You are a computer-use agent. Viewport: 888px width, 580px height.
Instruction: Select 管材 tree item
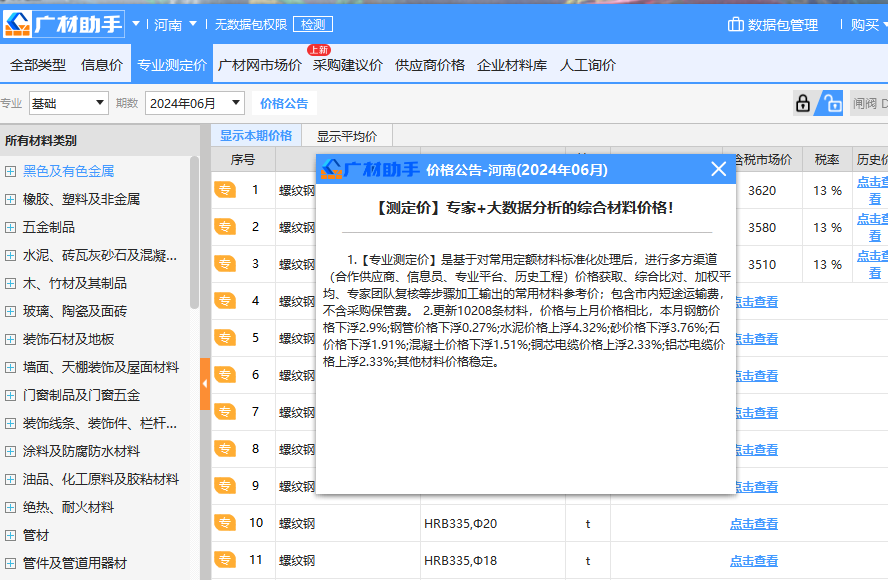36,535
